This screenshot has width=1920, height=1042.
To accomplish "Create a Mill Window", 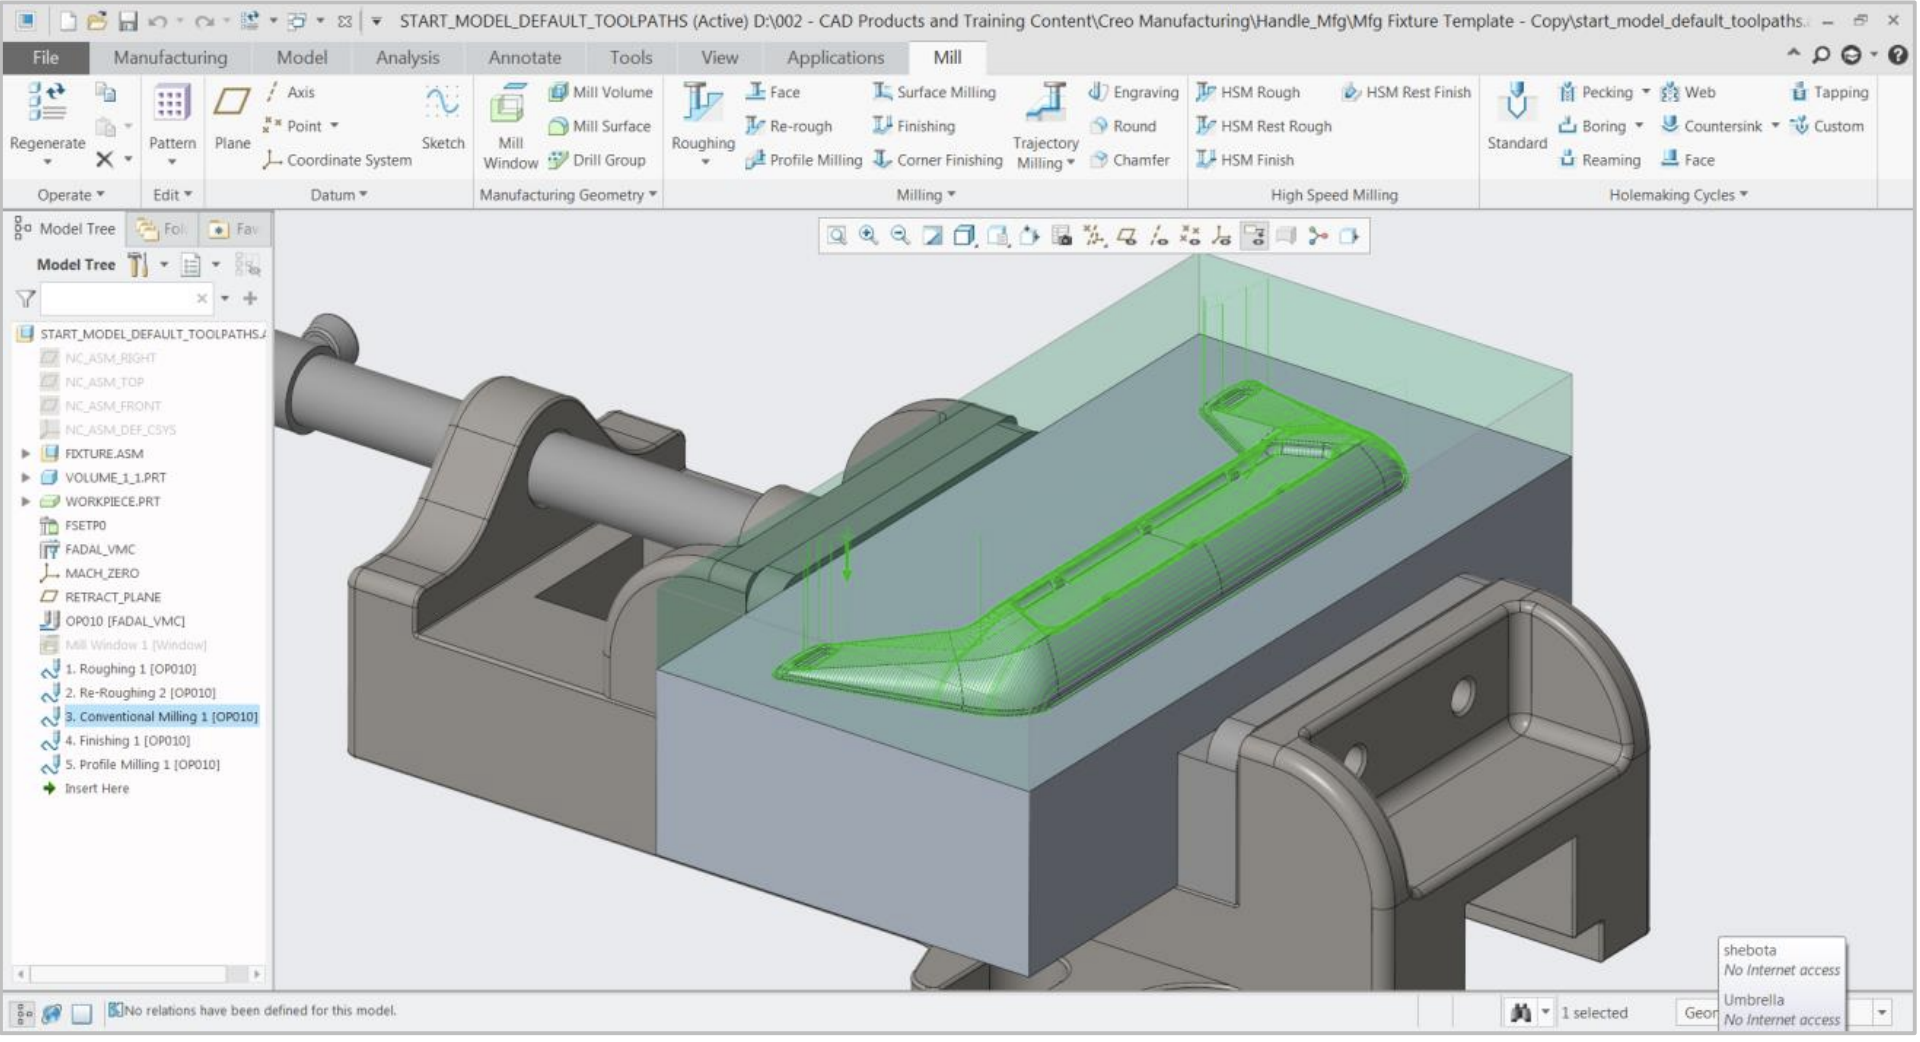I will (510, 127).
